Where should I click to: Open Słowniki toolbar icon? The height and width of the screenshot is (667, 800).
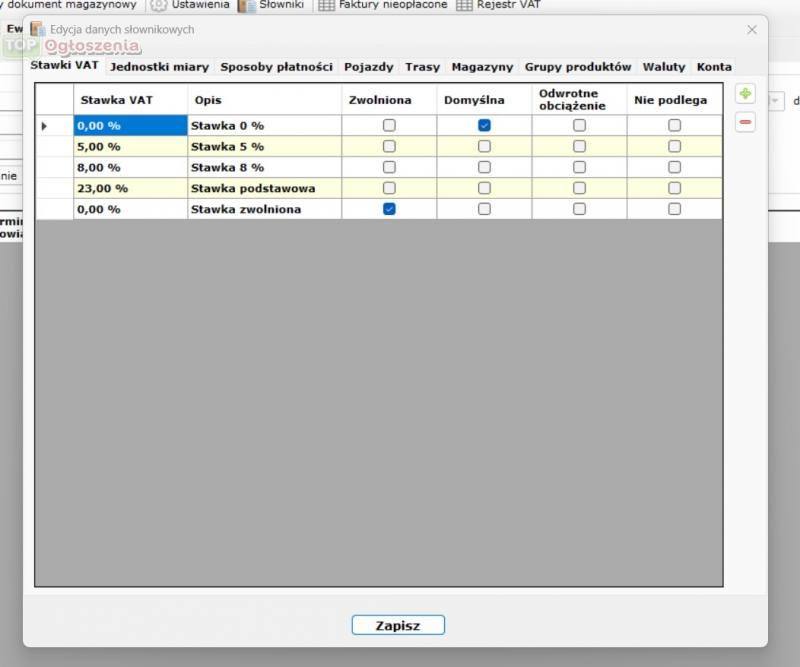(247, 5)
